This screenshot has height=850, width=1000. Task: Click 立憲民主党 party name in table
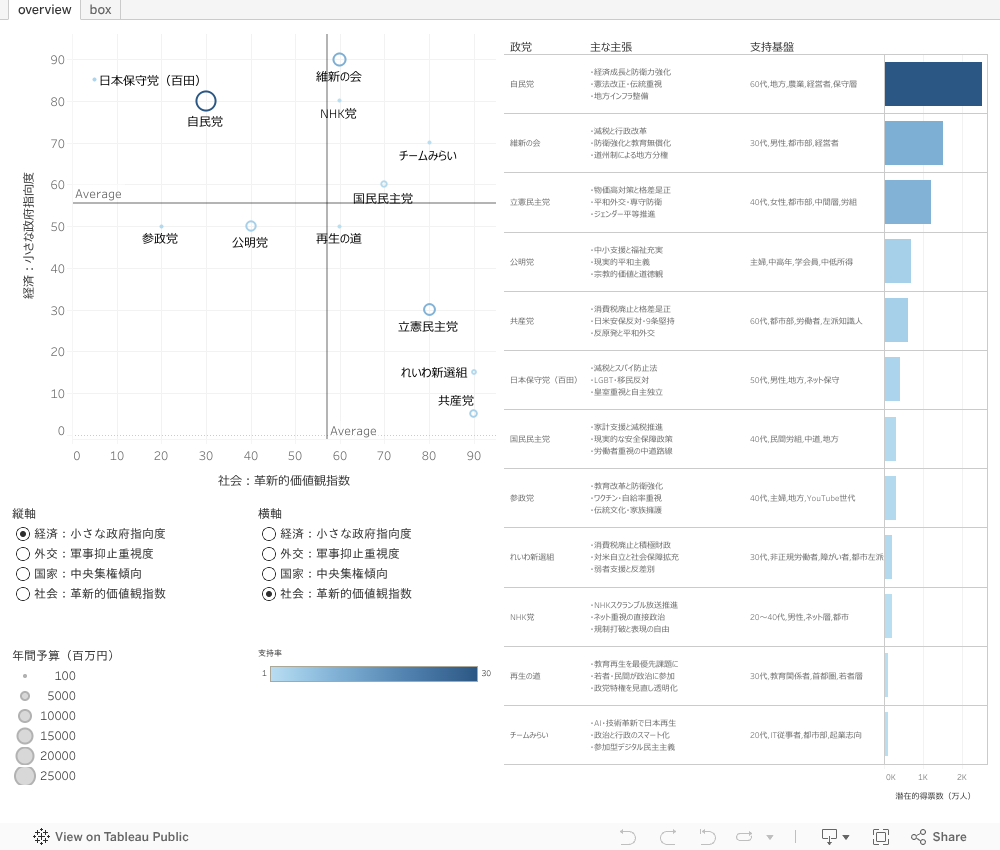[529, 202]
